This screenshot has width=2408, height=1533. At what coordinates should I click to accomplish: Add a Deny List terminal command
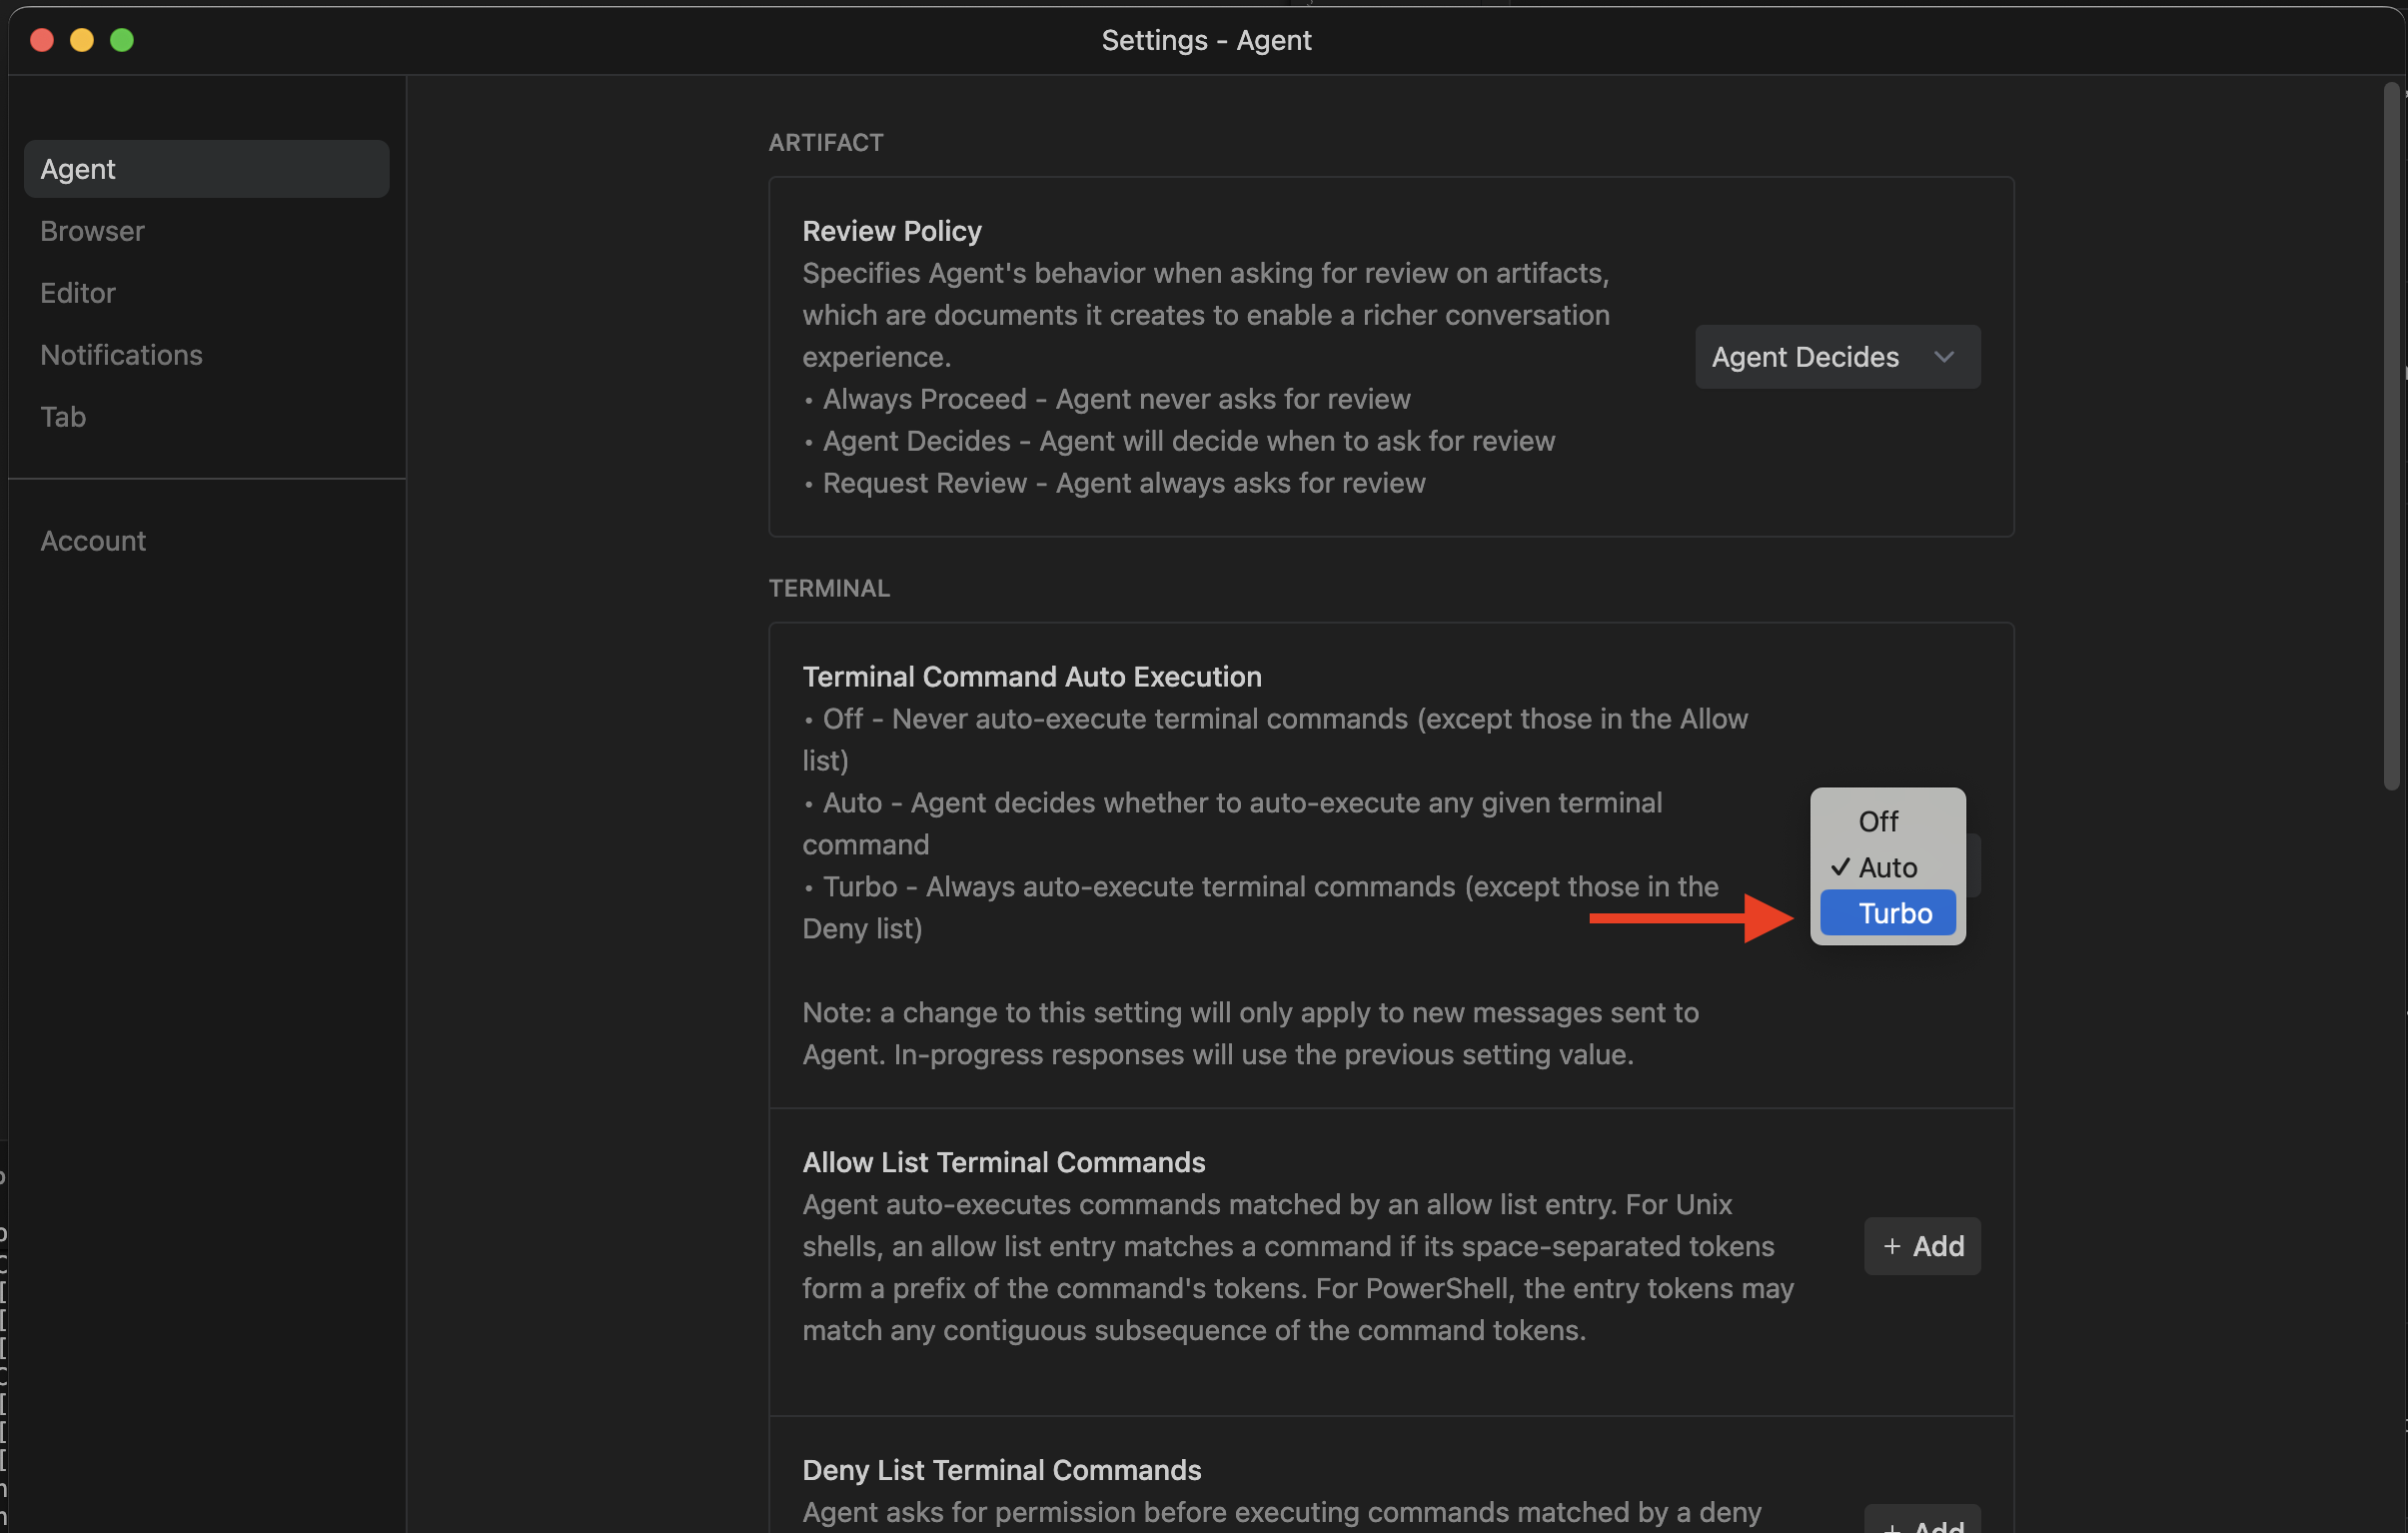click(1921, 1522)
